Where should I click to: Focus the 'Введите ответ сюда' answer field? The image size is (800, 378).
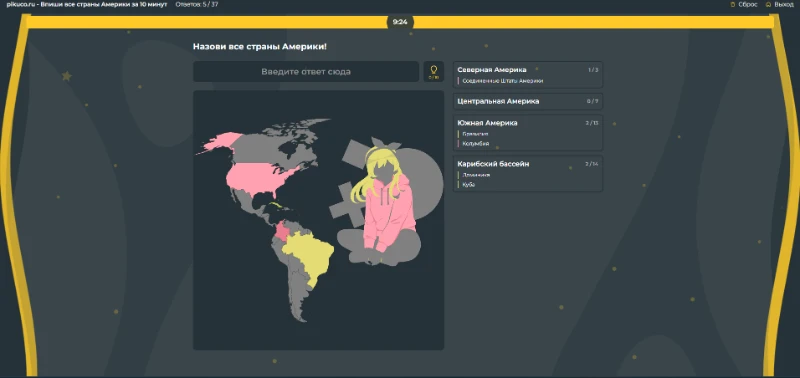coord(306,71)
